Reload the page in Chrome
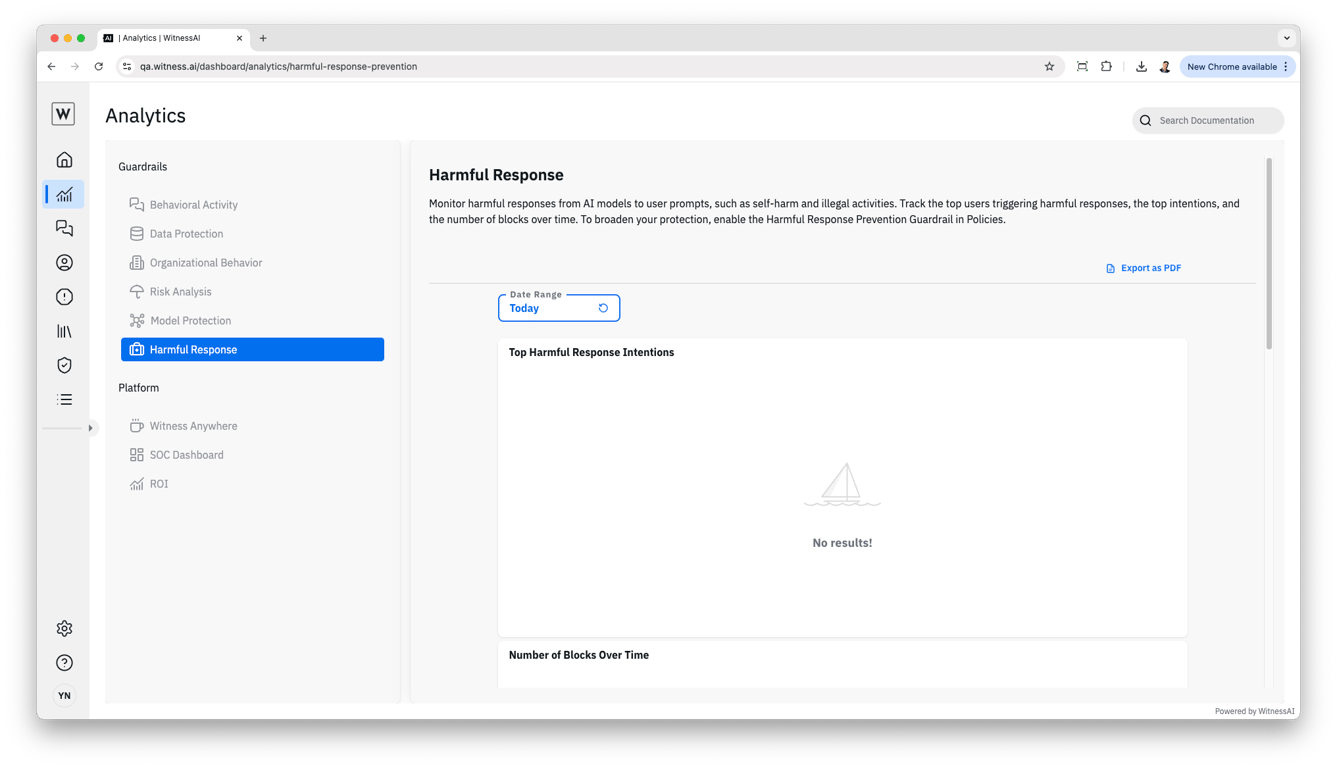This screenshot has width=1337, height=768. pos(99,67)
